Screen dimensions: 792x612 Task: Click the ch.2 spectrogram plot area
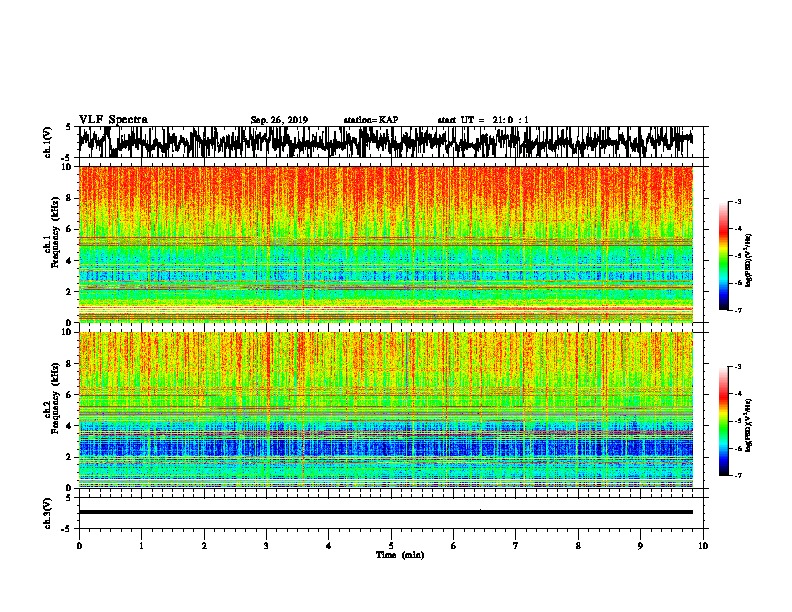(385, 410)
